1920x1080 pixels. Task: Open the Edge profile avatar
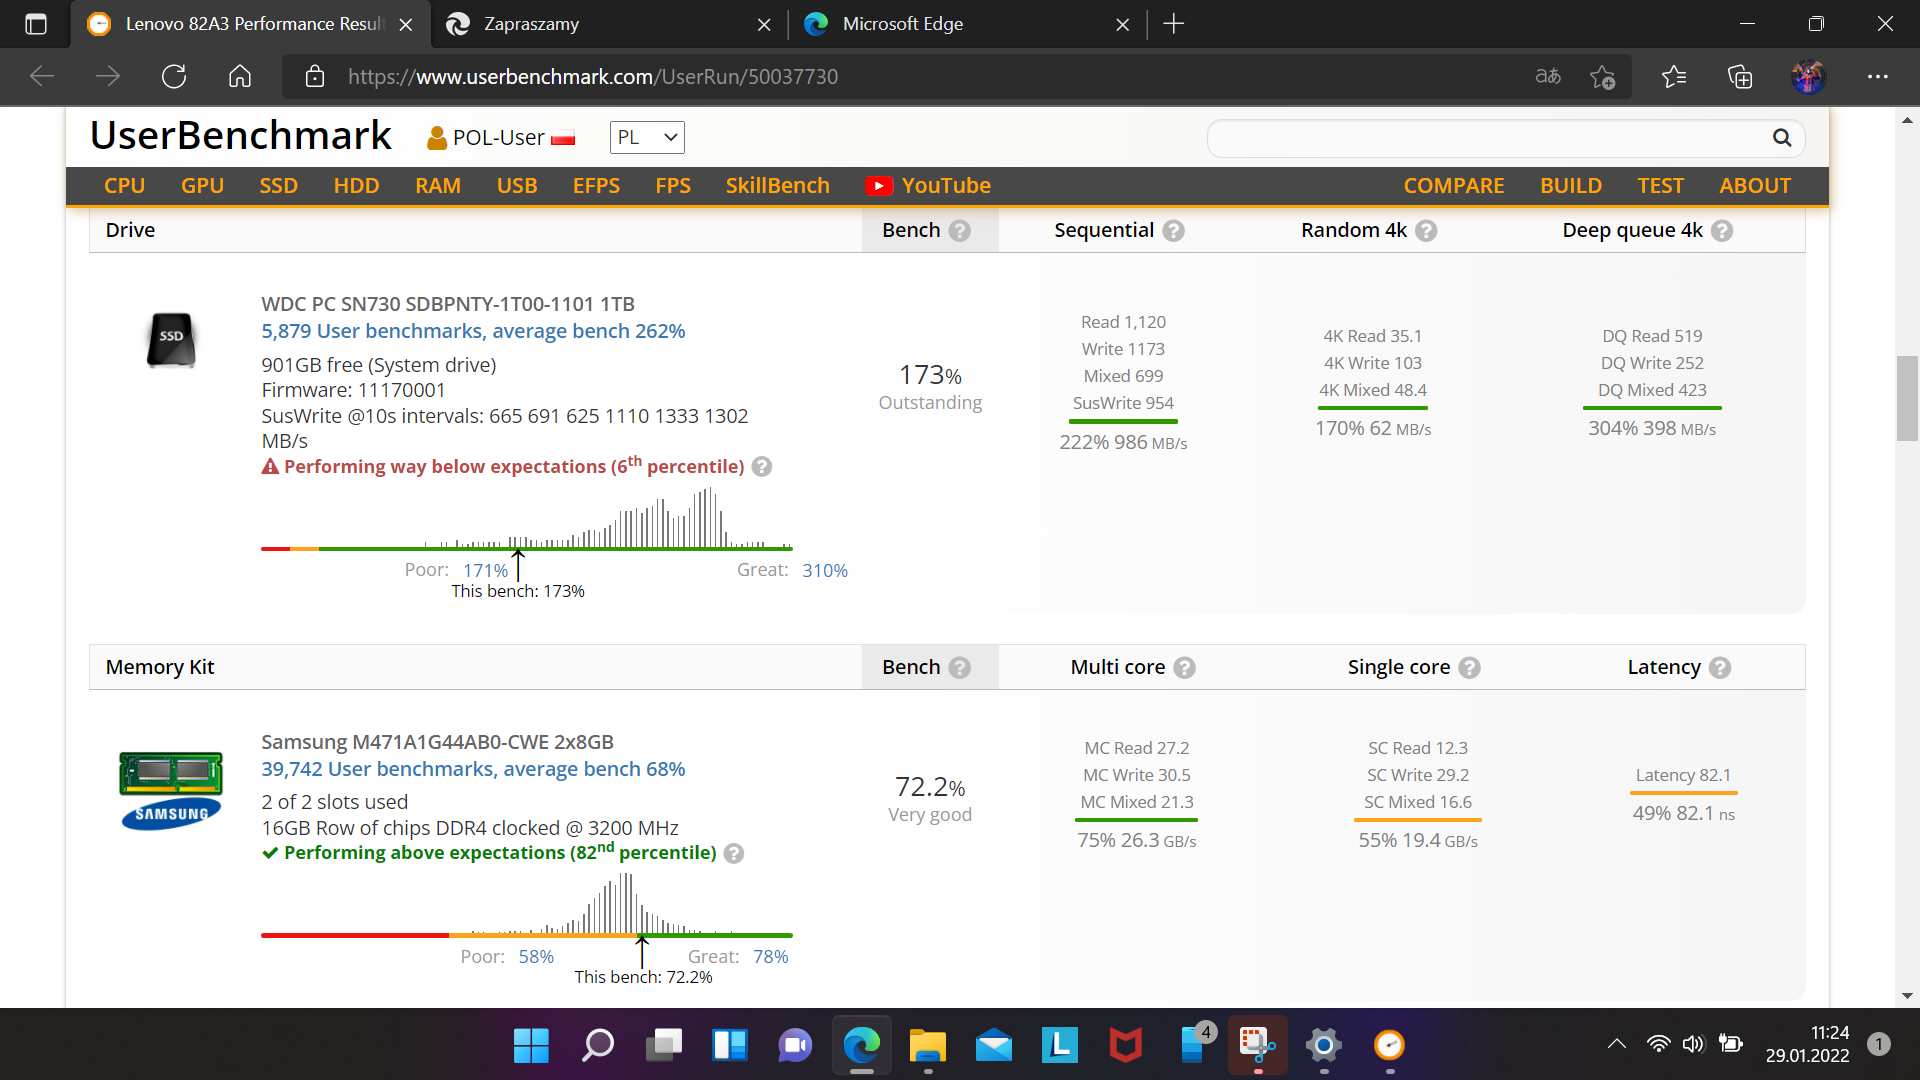[1808, 77]
